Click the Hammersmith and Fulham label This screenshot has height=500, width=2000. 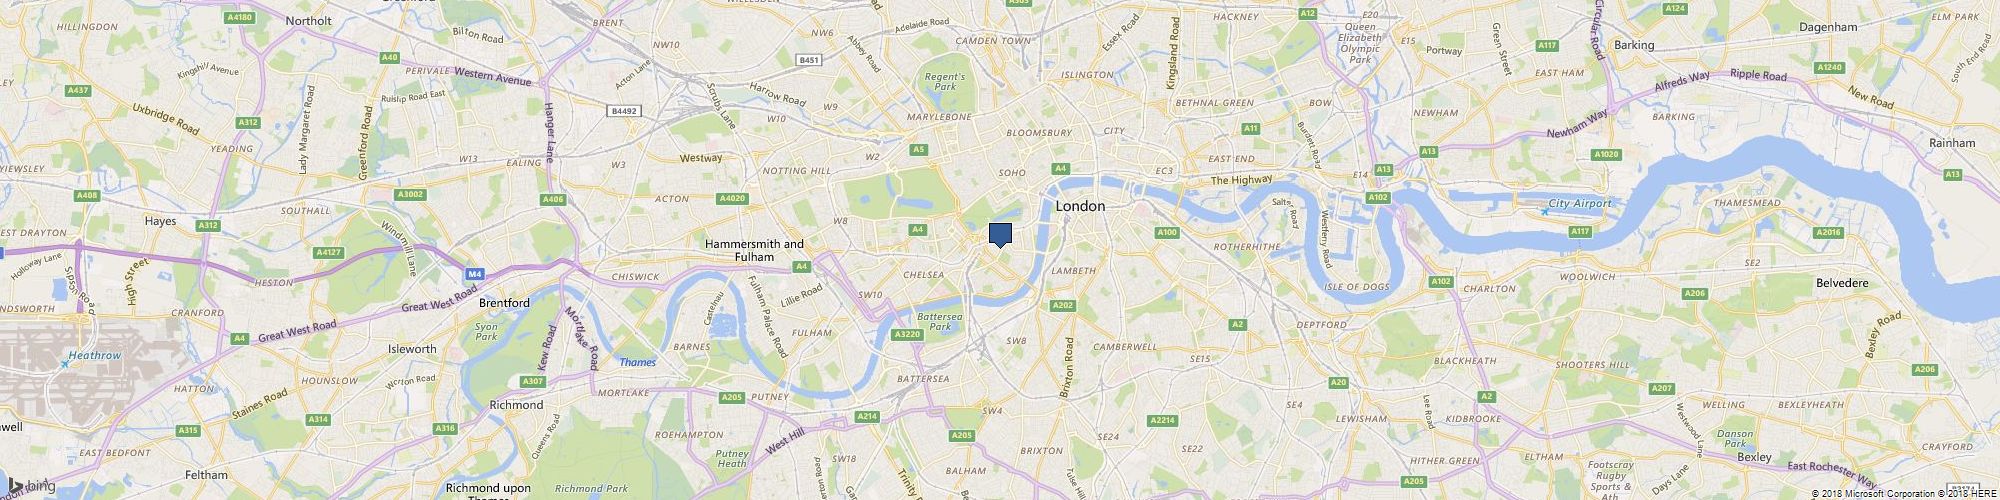(754, 250)
